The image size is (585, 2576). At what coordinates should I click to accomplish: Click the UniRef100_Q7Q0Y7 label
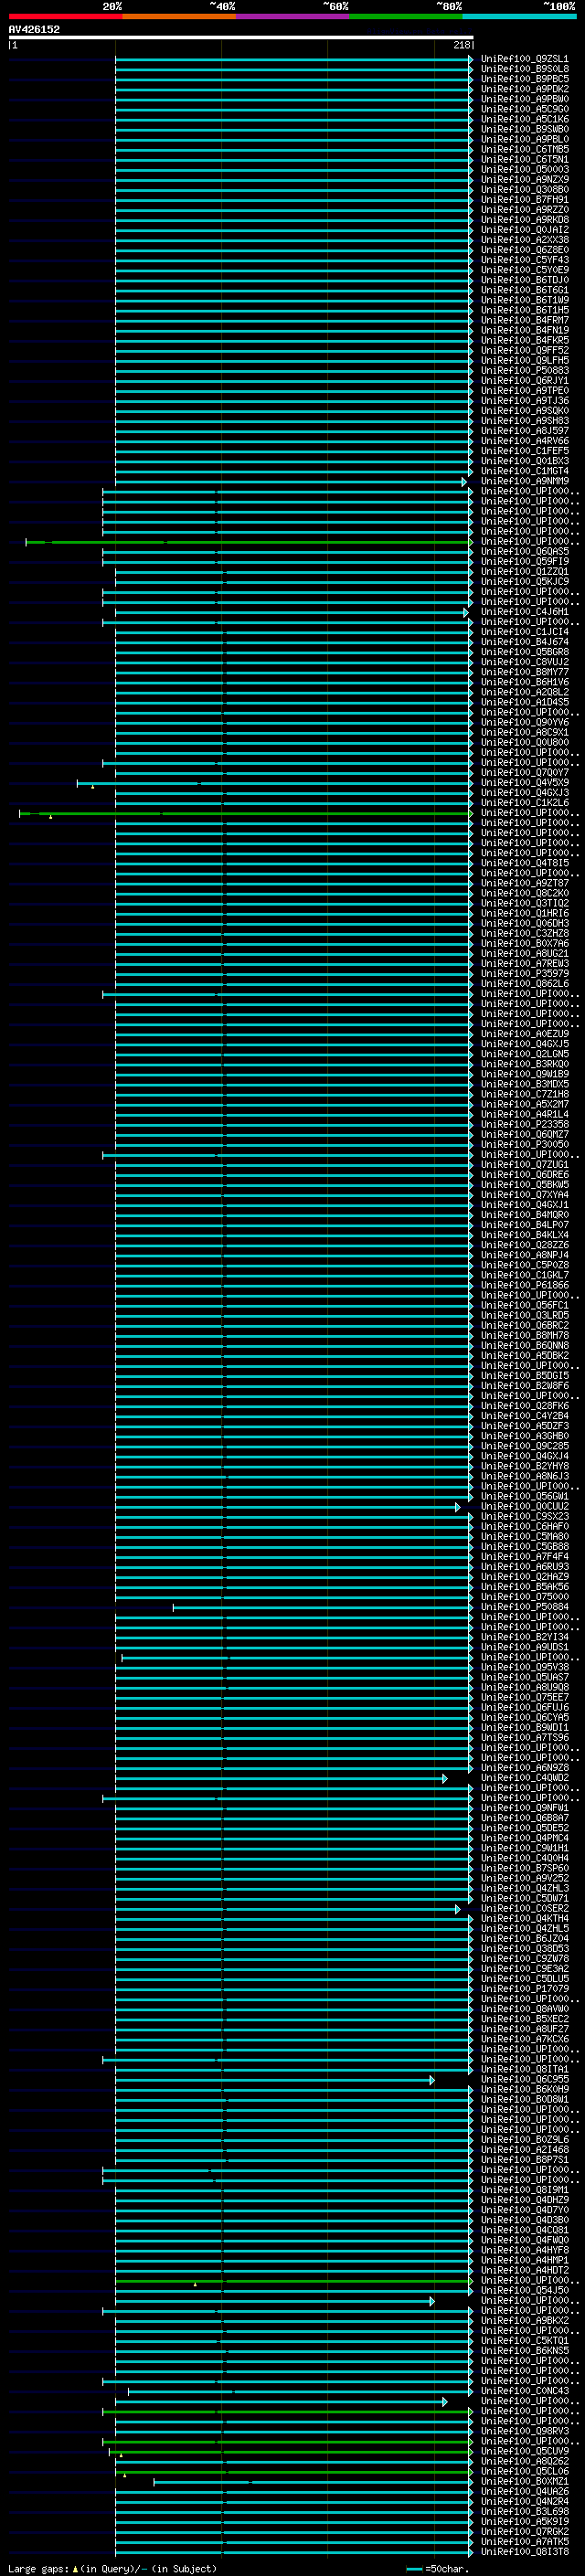click(x=524, y=772)
